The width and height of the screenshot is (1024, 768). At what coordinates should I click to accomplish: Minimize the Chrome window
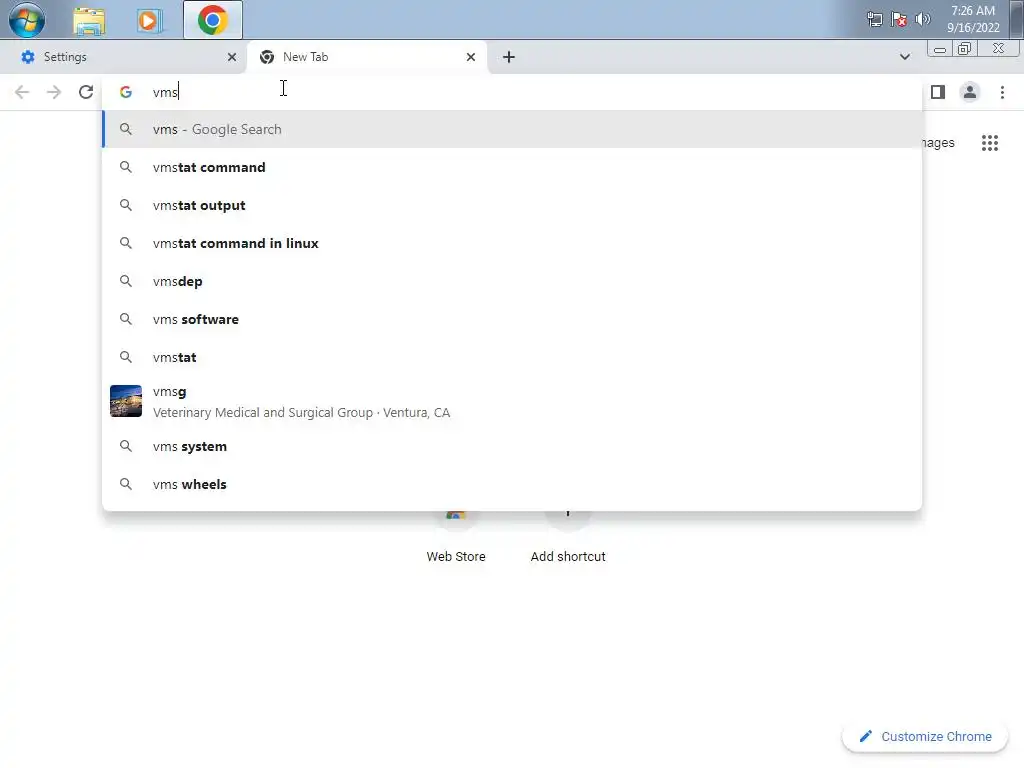940,49
